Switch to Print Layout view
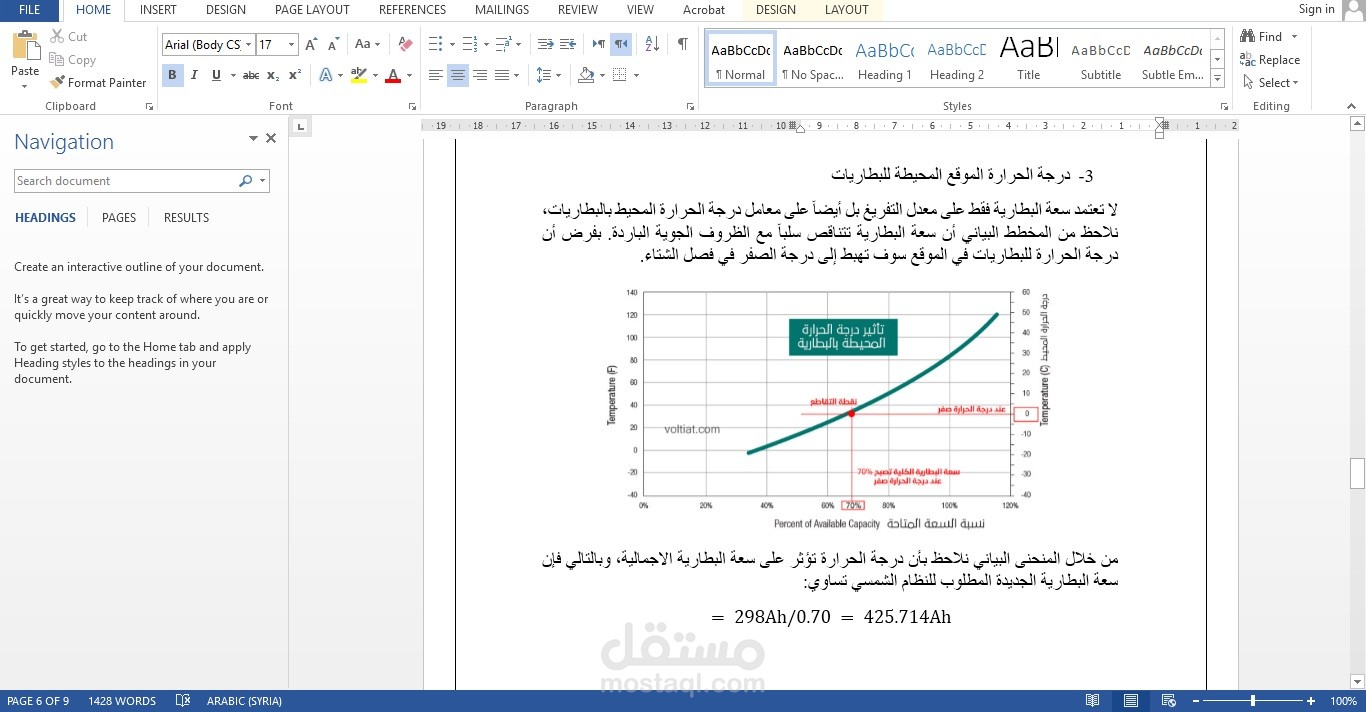The height and width of the screenshot is (712, 1366). pos(1131,701)
